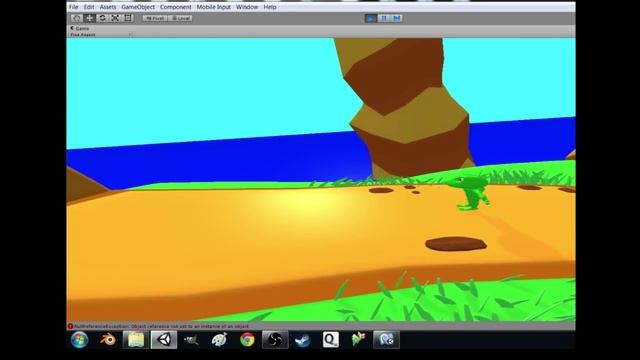Advance one frame with Step button
640x360 pixels.
[397, 18]
